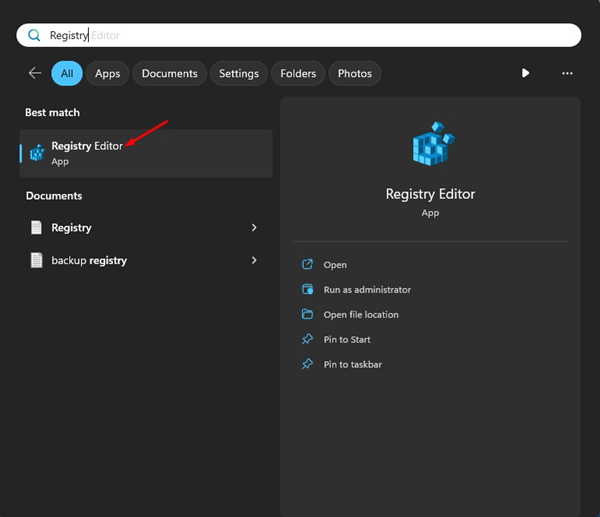The width and height of the screenshot is (600, 517).
Task: Click the play icon beside the filters
Action: pos(526,73)
